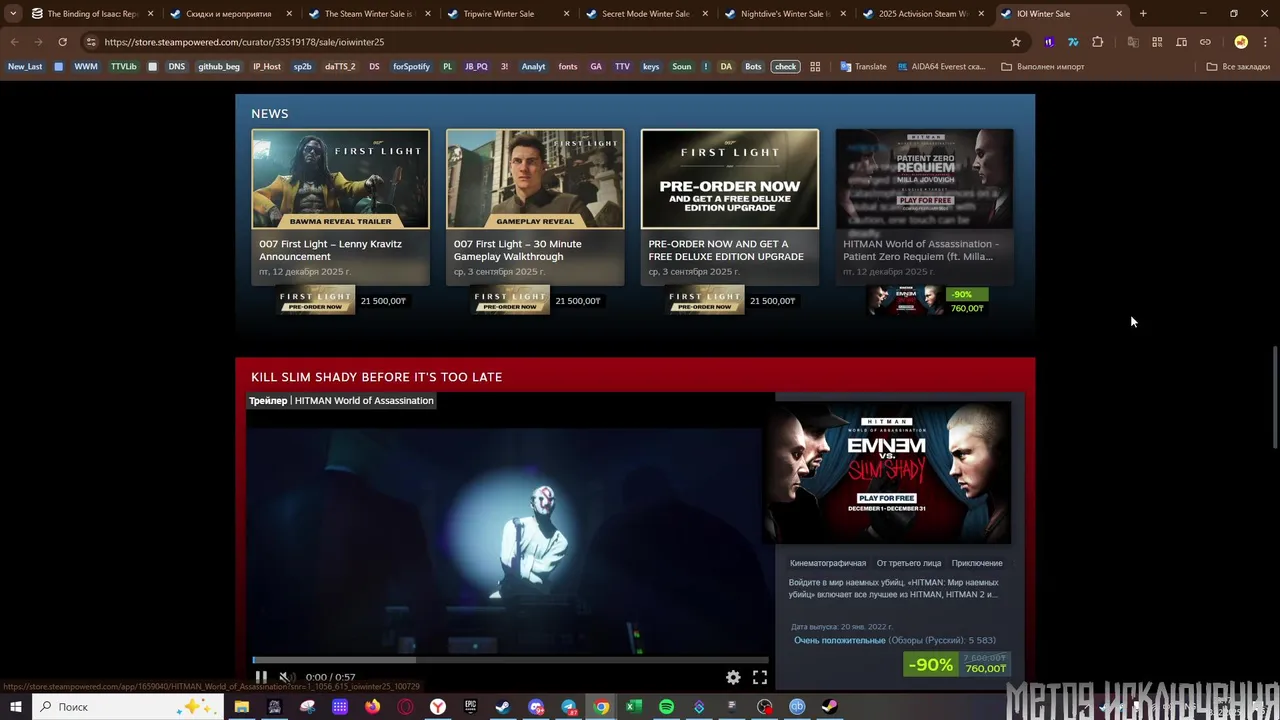Open the DNS bookmark

coord(177,66)
